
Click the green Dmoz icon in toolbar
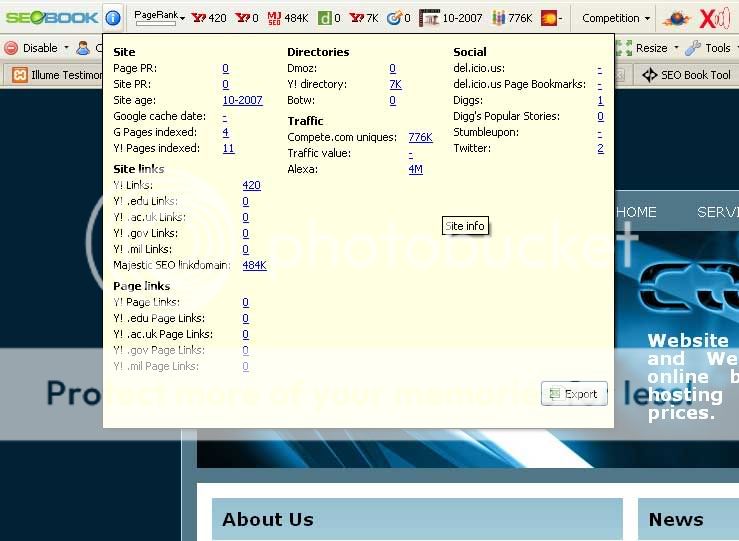325,18
